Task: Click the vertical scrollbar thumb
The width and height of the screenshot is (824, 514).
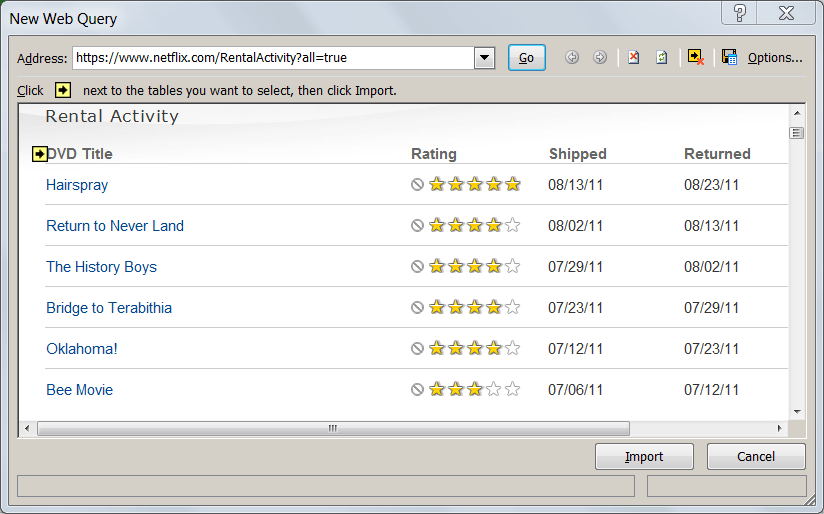Action: pos(797,133)
